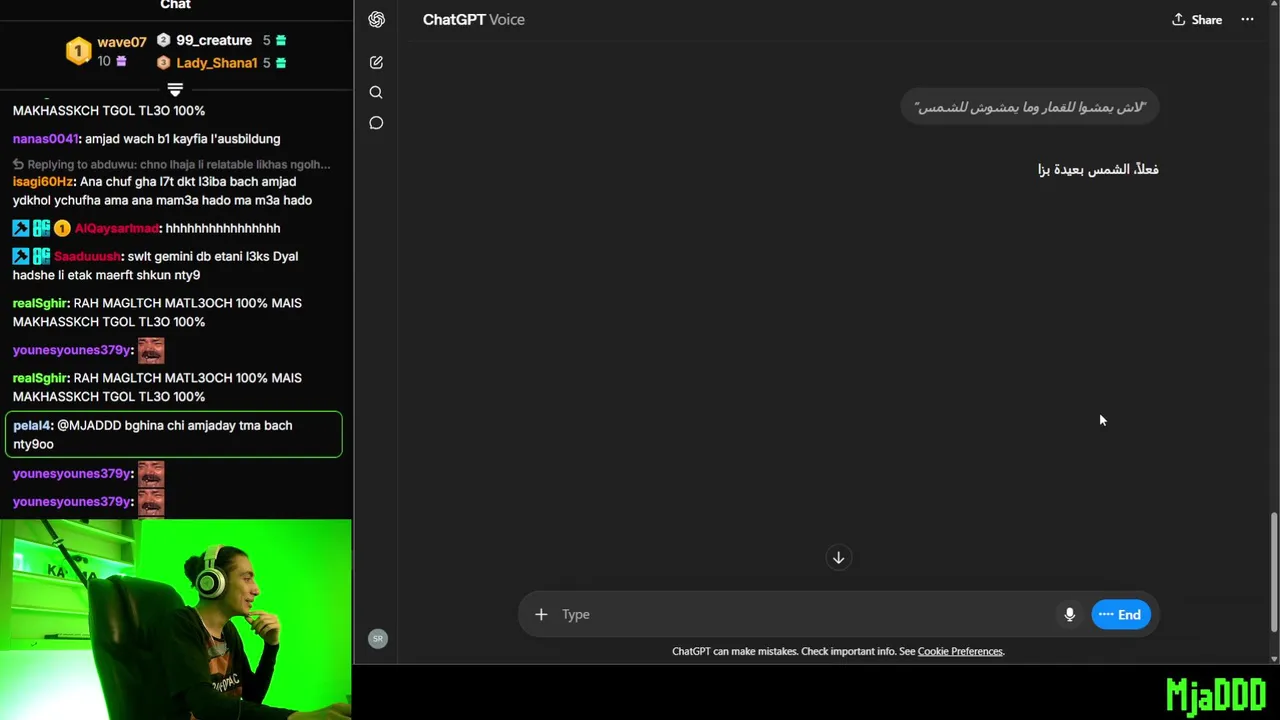
Task: Open search chats magnifier icon
Action: (x=376, y=92)
